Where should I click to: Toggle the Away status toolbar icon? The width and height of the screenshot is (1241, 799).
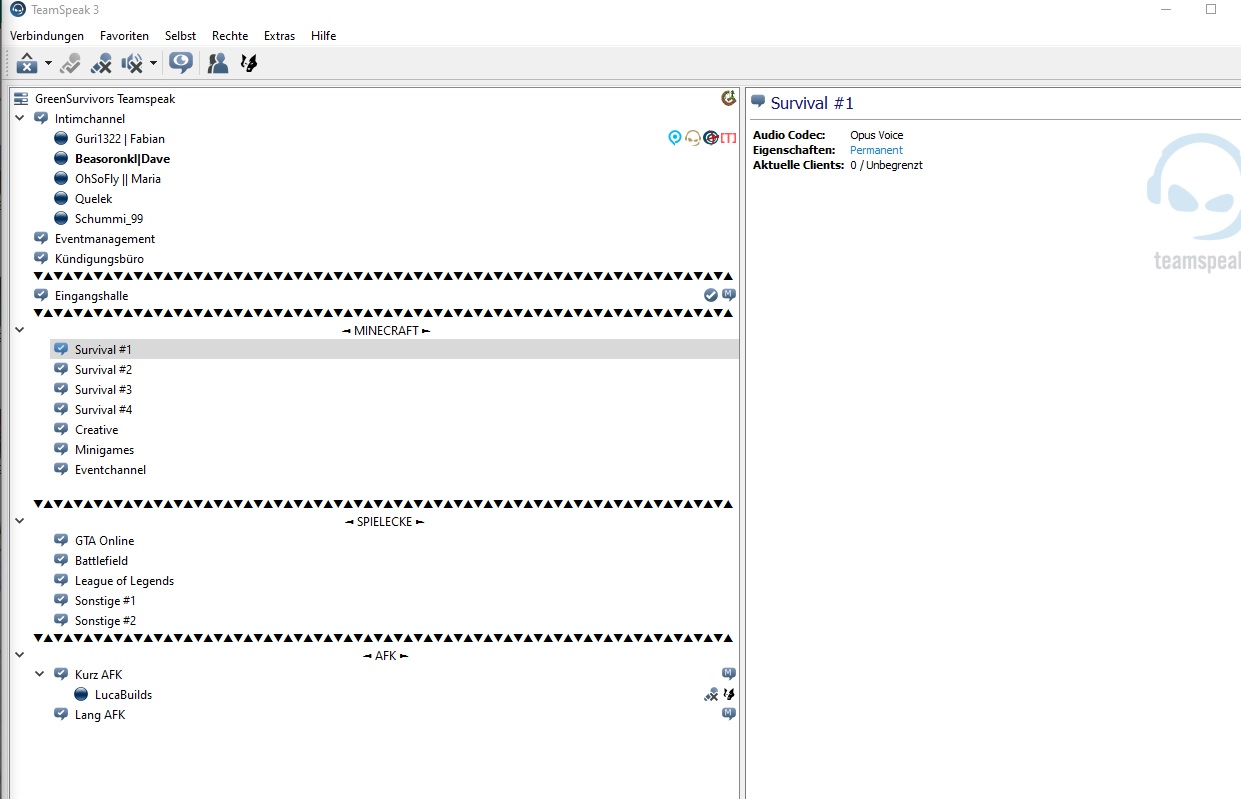[x=181, y=64]
